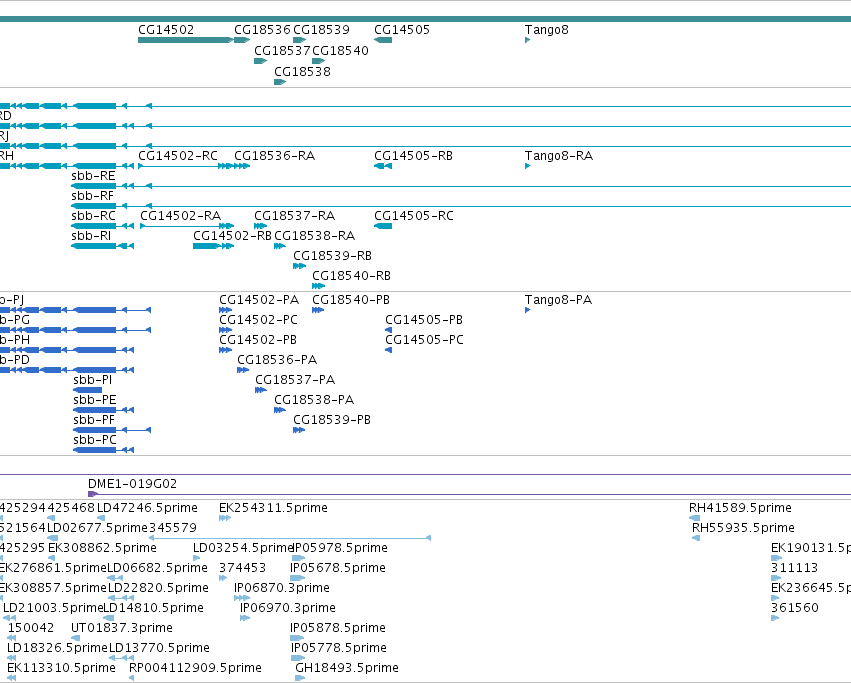Open the Tango8-RA transcript label
The width and height of the screenshot is (851, 683).
pyautogui.click(x=559, y=156)
